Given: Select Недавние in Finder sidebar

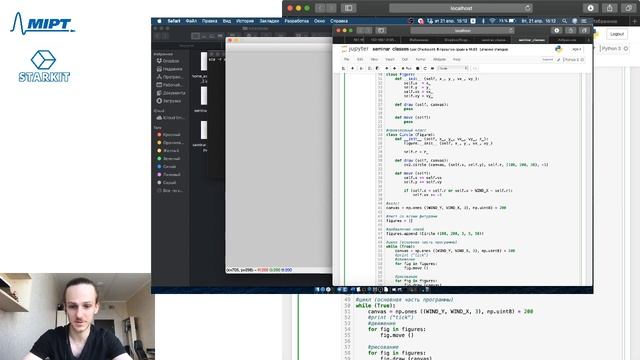Looking at the screenshot, I should tap(169, 69).
